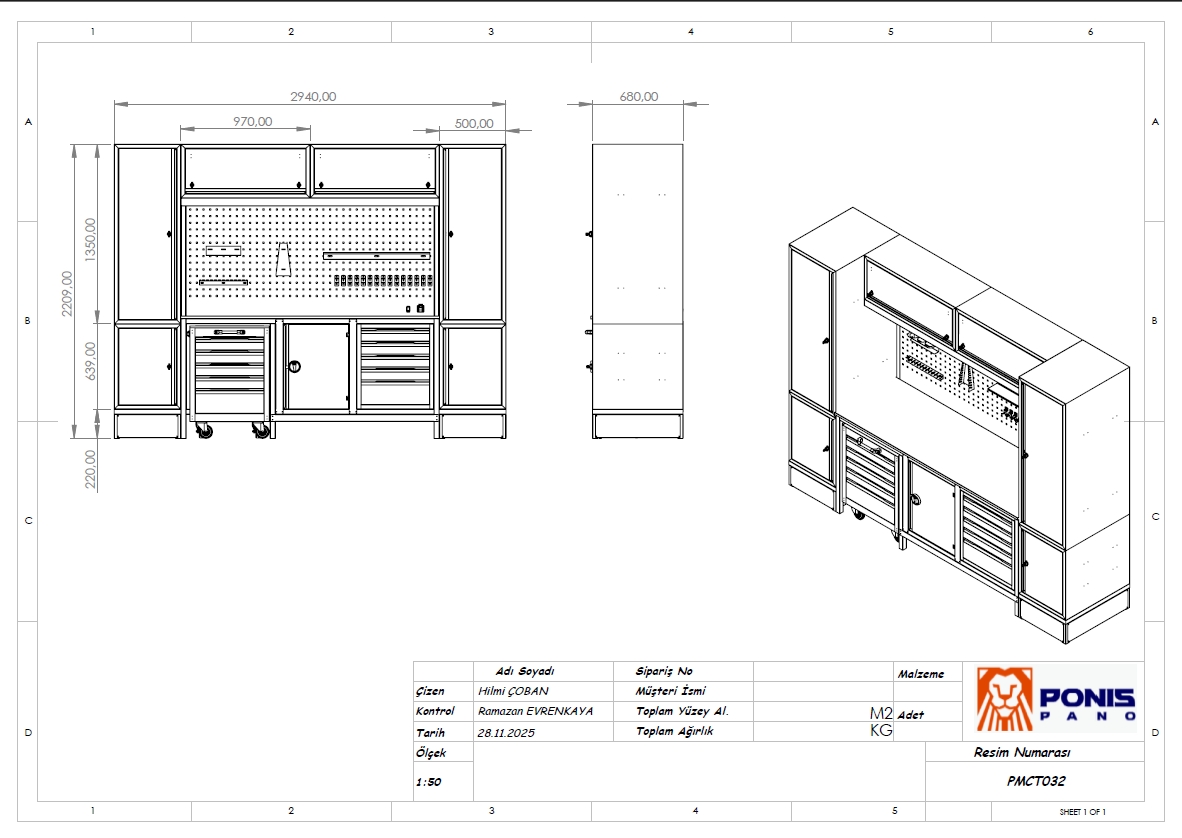Click the SHEET 1 OF 1 label
Screen dimensions: 1182x838
coord(1082,811)
